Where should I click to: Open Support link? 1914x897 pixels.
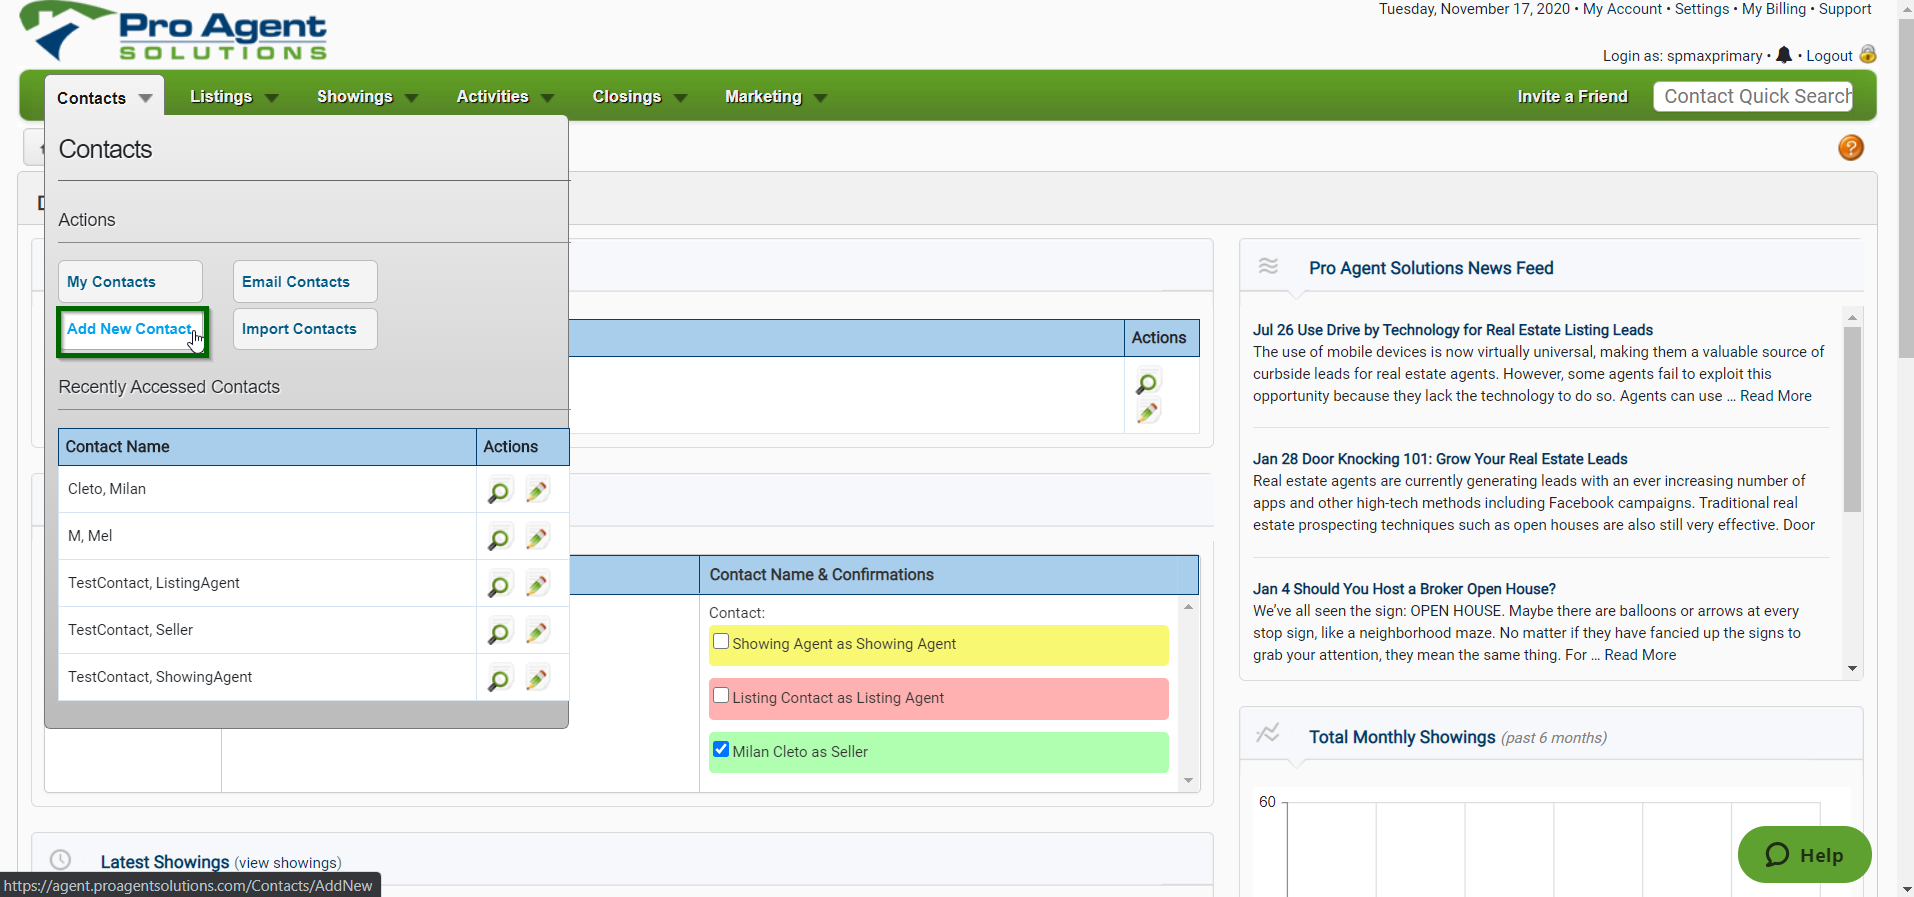point(1845,9)
